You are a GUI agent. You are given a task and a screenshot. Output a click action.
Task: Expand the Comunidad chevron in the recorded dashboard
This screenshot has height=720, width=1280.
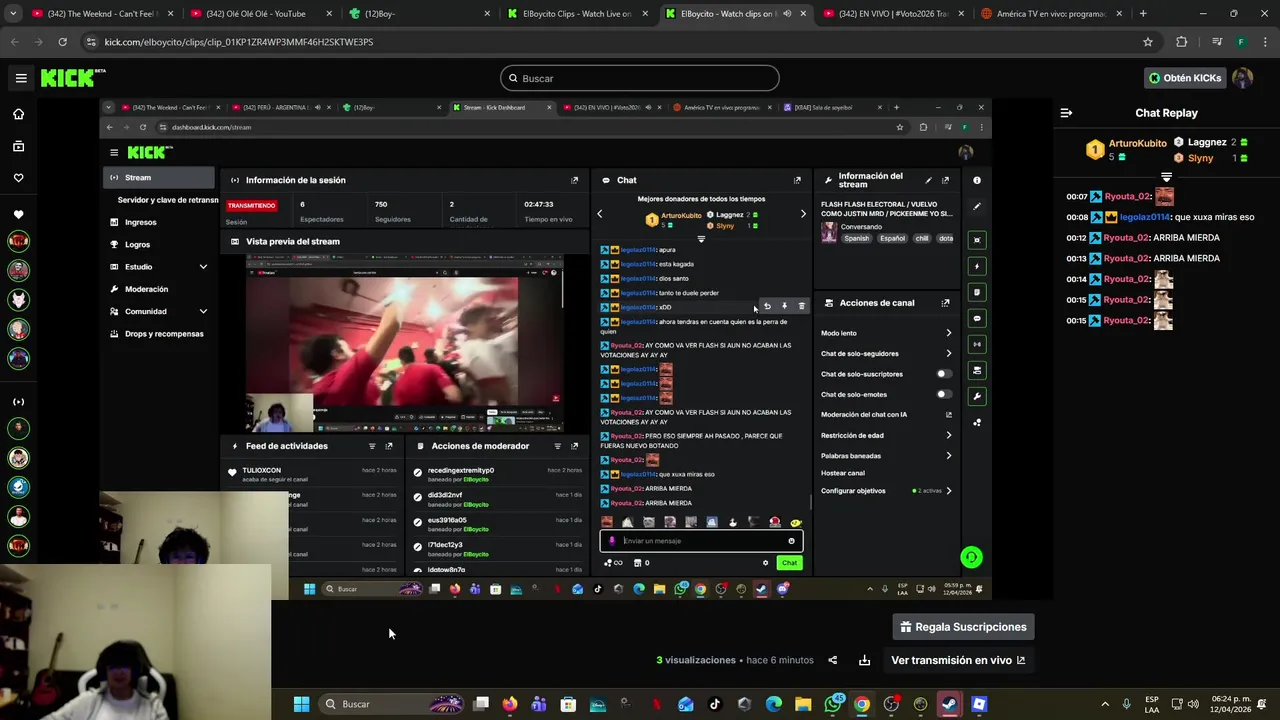(203, 311)
